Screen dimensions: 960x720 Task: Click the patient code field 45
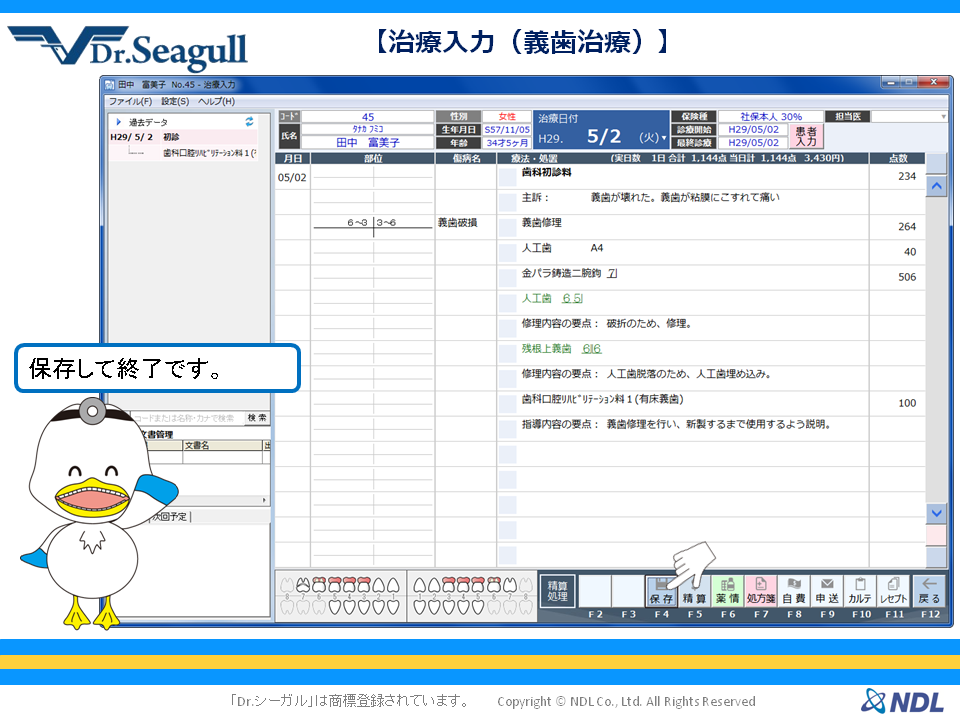pyautogui.click(x=367, y=116)
